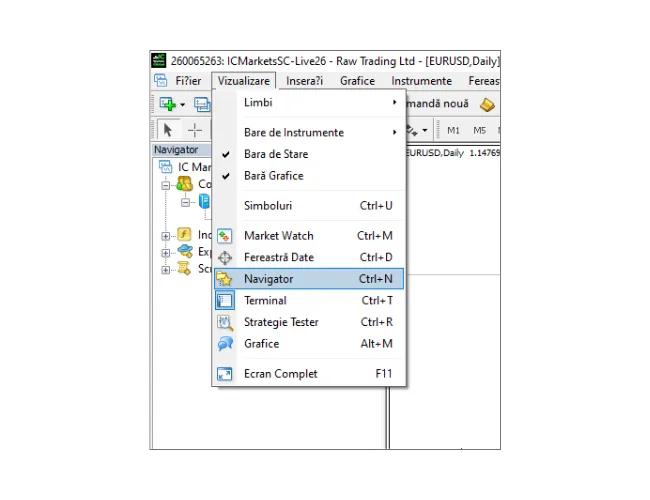Click the application icon in title bar
The width and height of the screenshot is (650, 500).
[159, 61]
